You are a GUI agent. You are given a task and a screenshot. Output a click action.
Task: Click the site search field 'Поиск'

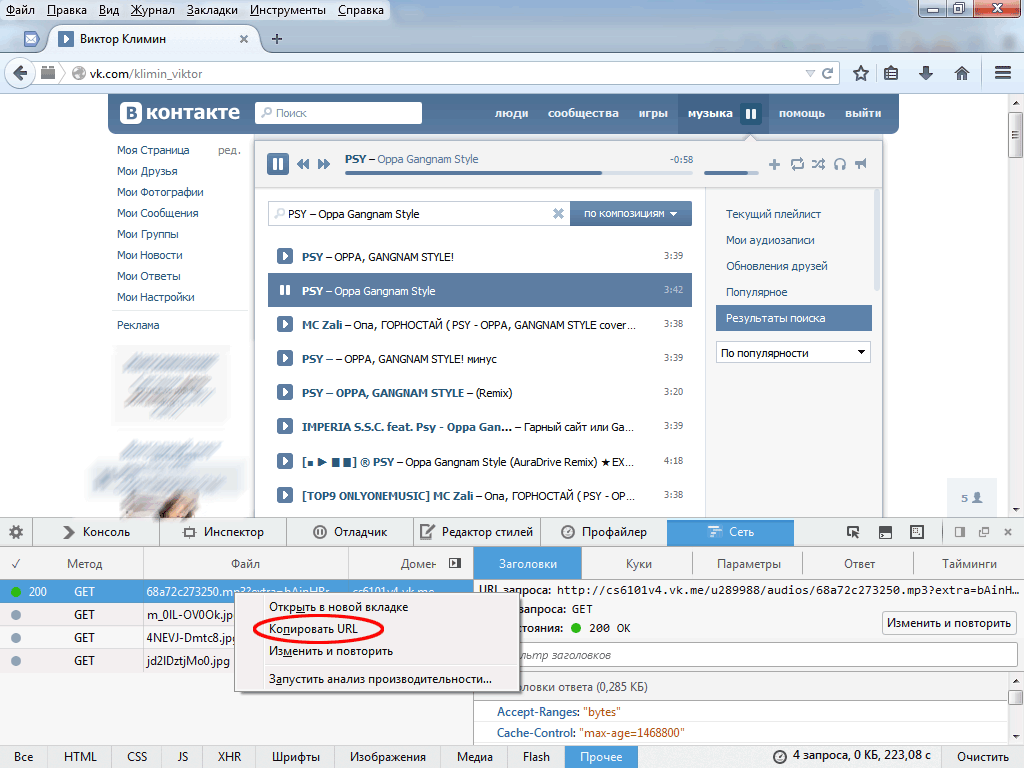[338, 113]
